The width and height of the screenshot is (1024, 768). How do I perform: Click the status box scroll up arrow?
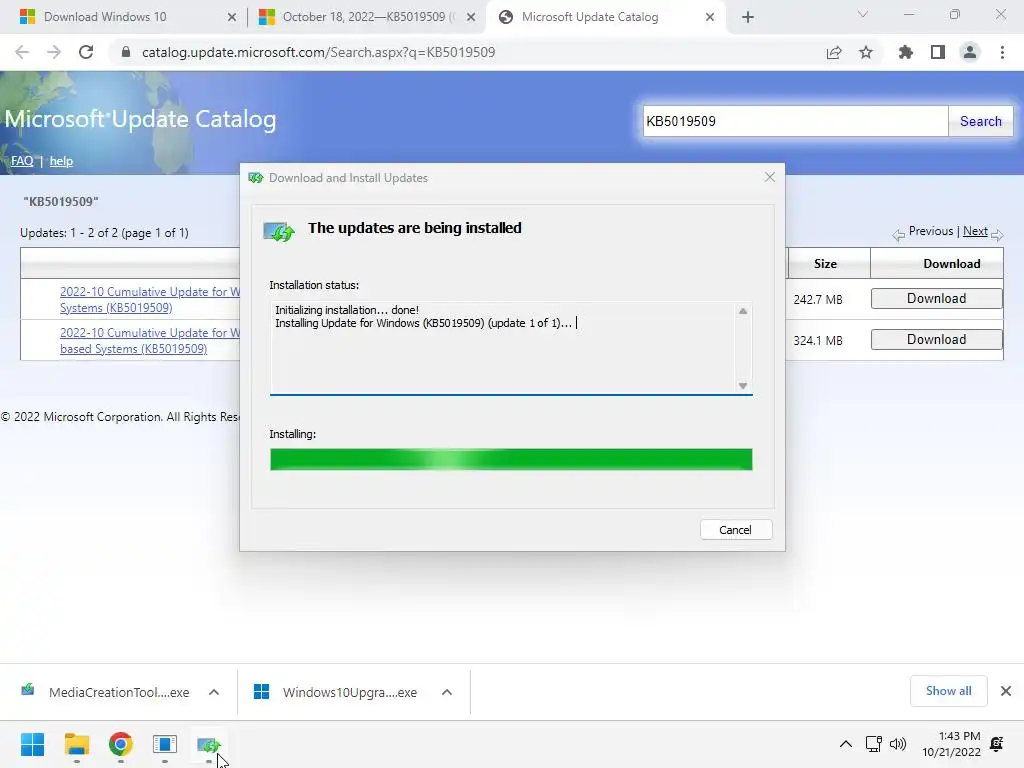click(x=743, y=311)
